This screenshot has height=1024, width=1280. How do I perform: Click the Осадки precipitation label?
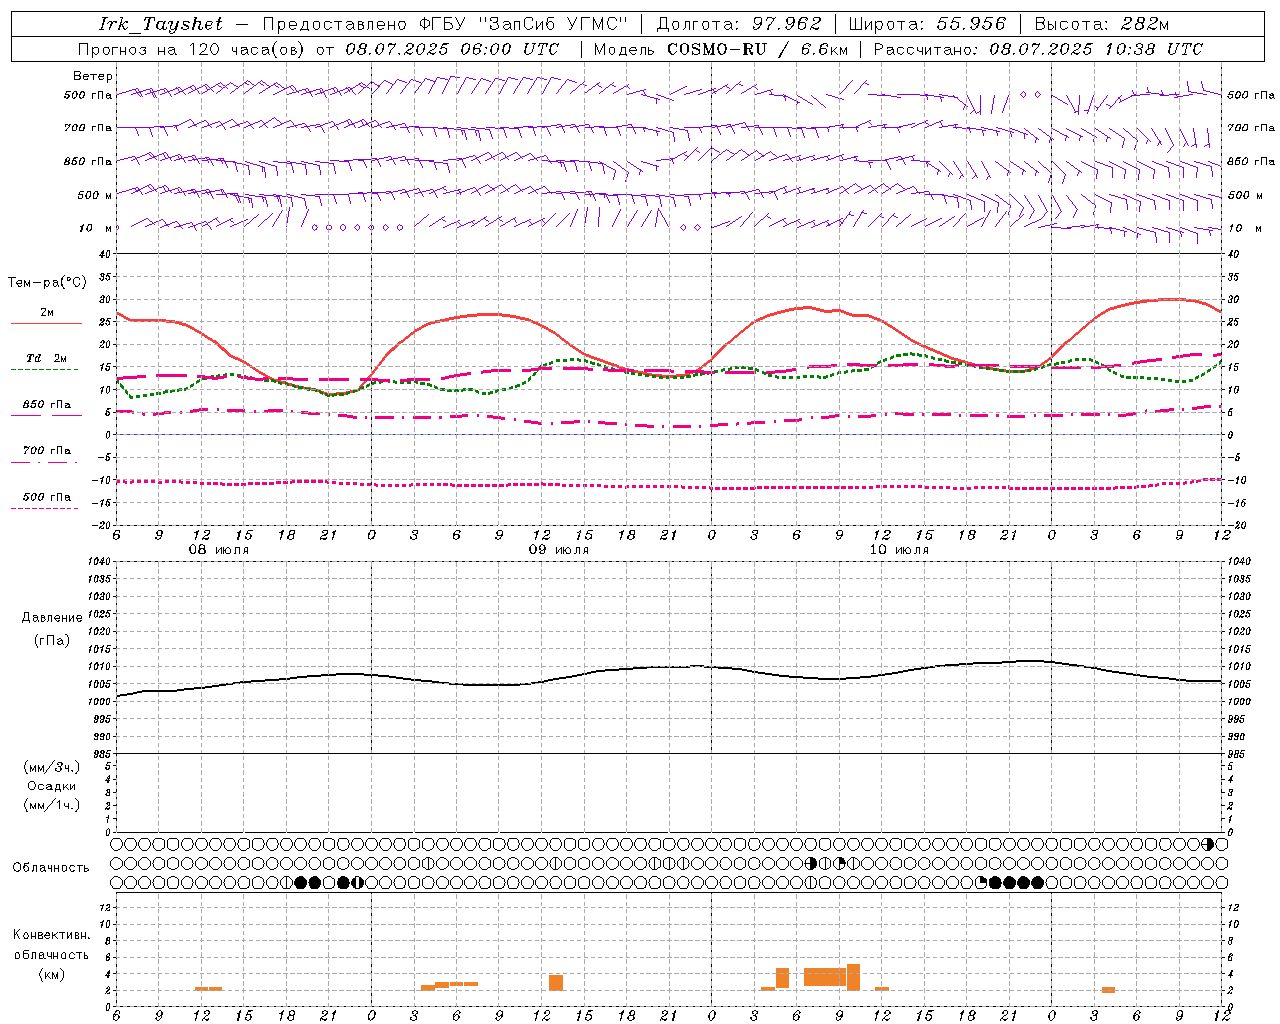coord(52,786)
